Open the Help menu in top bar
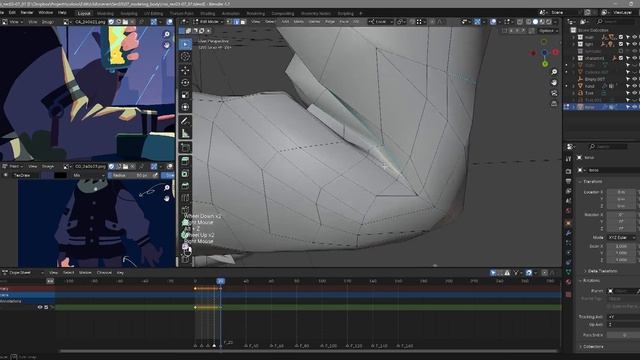 pyautogui.click(x=62, y=13)
